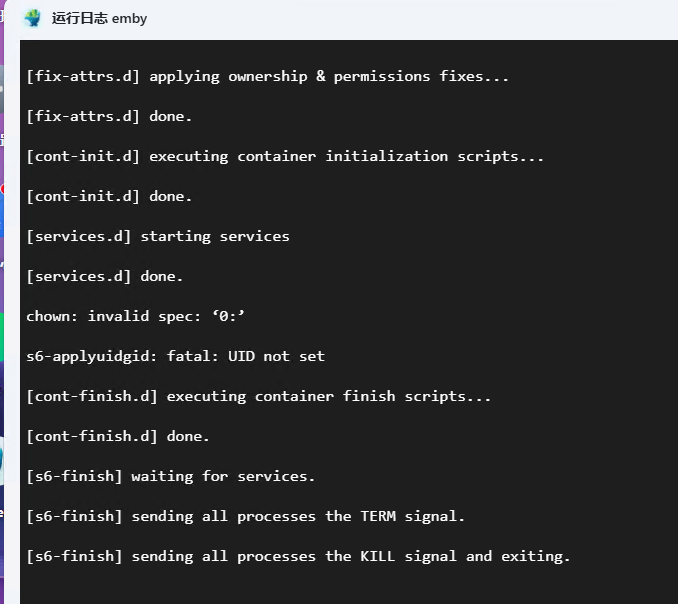Screen dimensions: 678x604
Task: Click the word KILL in the last line
Action: pyautogui.click(x=378, y=556)
